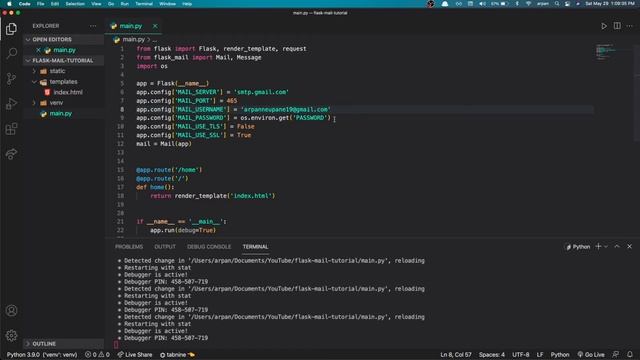The image size is (640, 360).
Task: Close the main.py editor tab
Action: [x=155, y=26]
